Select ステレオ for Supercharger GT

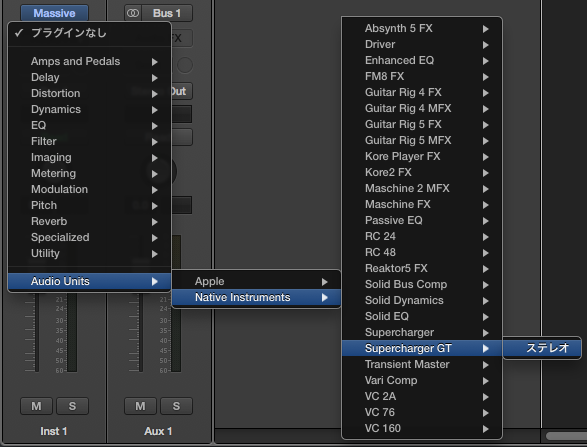(x=542, y=348)
